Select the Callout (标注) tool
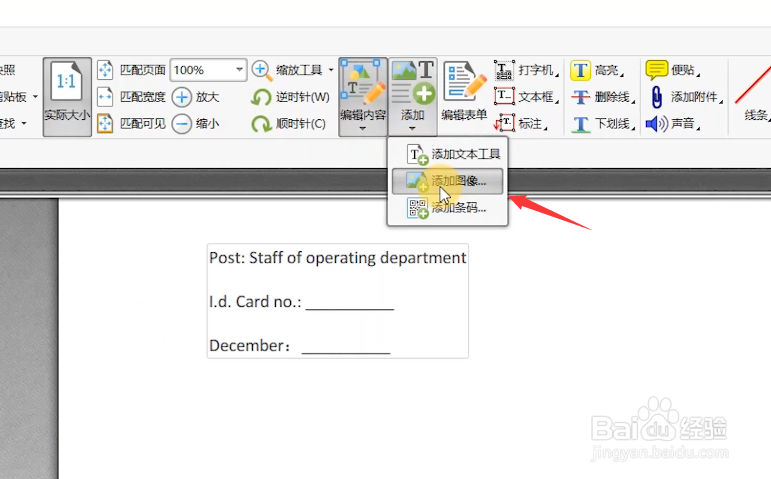This screenshot has width=771, height=479. (x=521, y=123)
